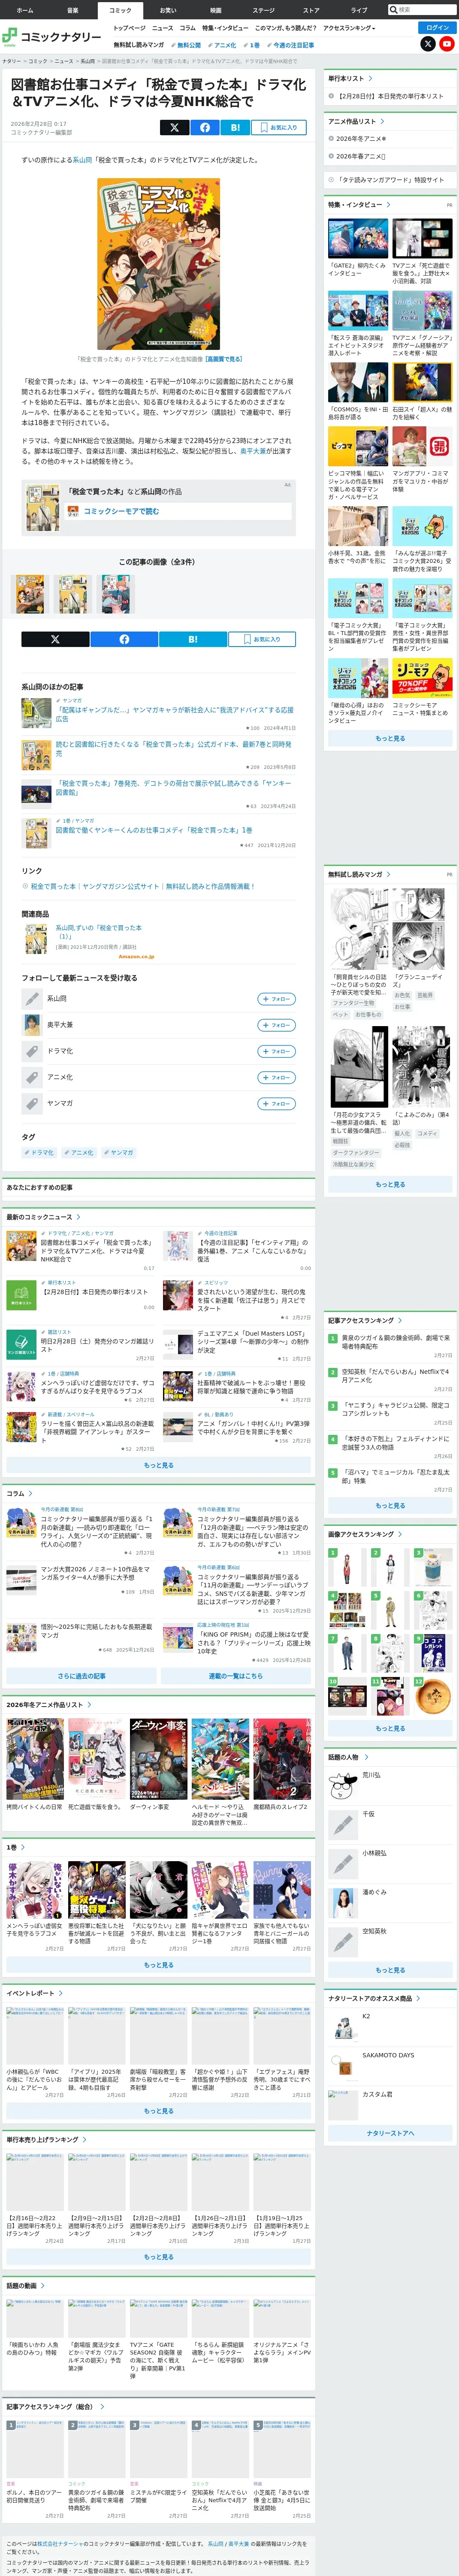Follow the アニメ化 tag

[x=277, y=1077]
